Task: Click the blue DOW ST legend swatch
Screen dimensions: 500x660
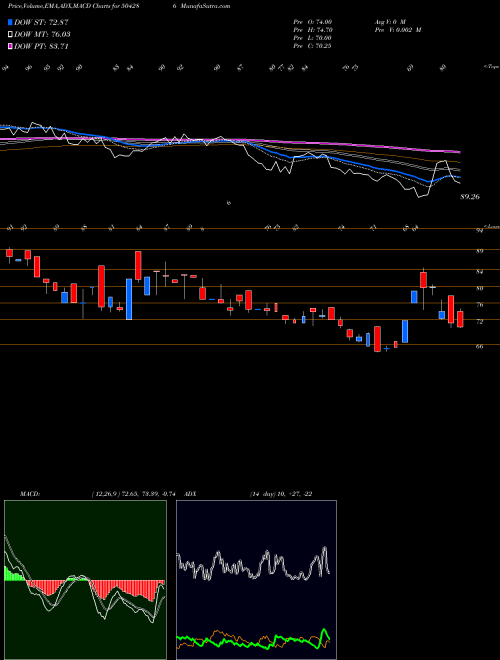Action: click(x=10, y=22)
